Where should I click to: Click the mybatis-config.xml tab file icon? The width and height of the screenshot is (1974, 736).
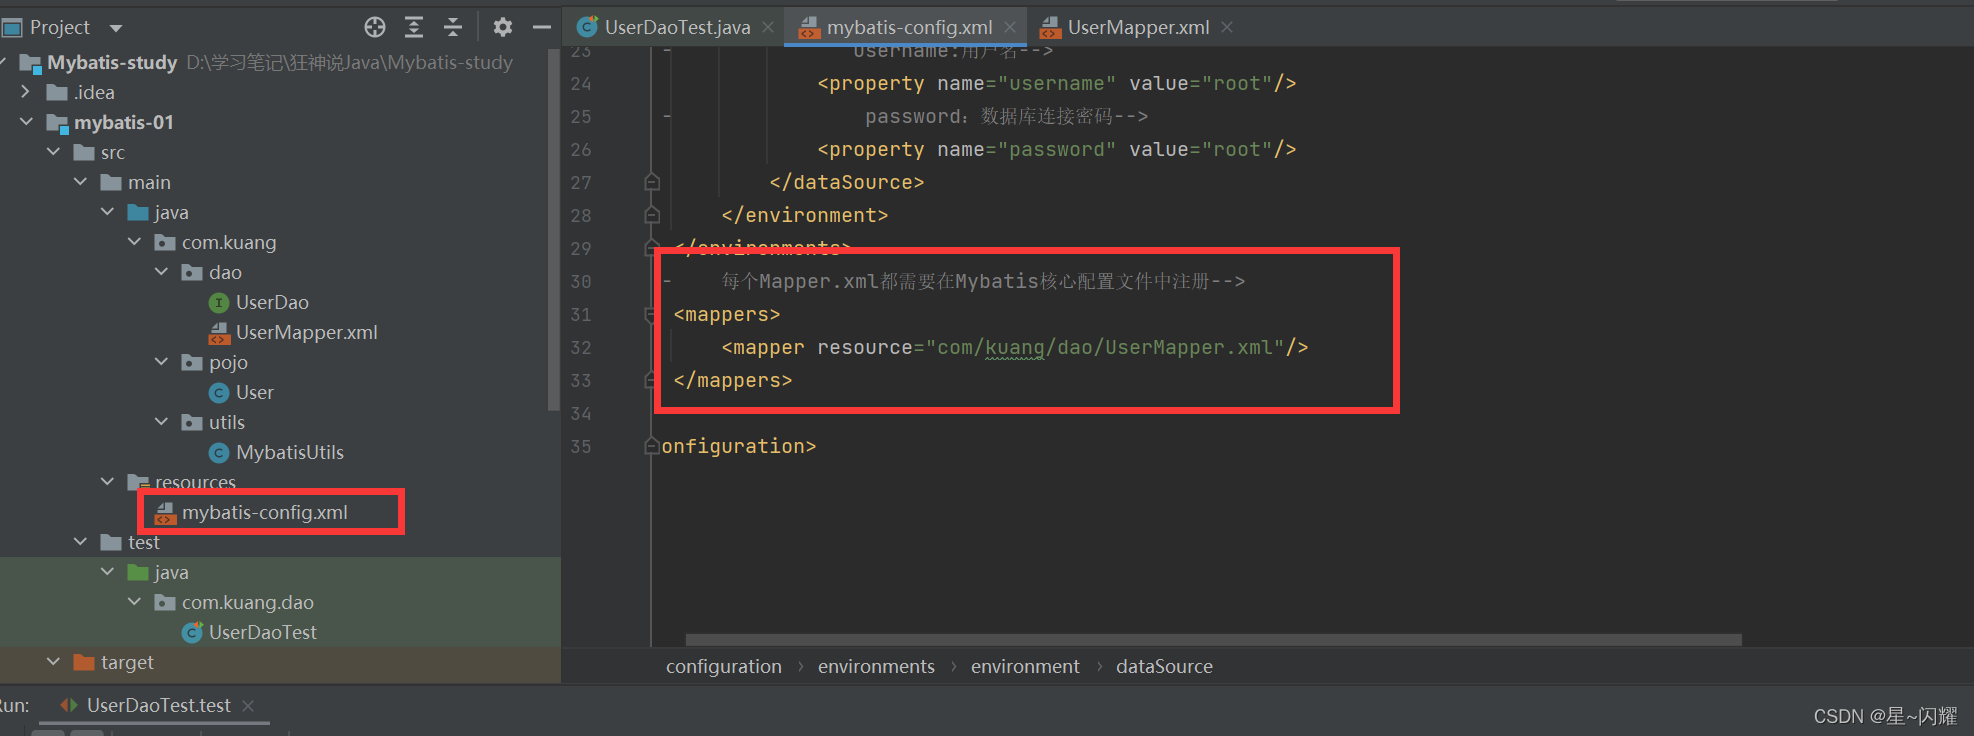[809, 27]
